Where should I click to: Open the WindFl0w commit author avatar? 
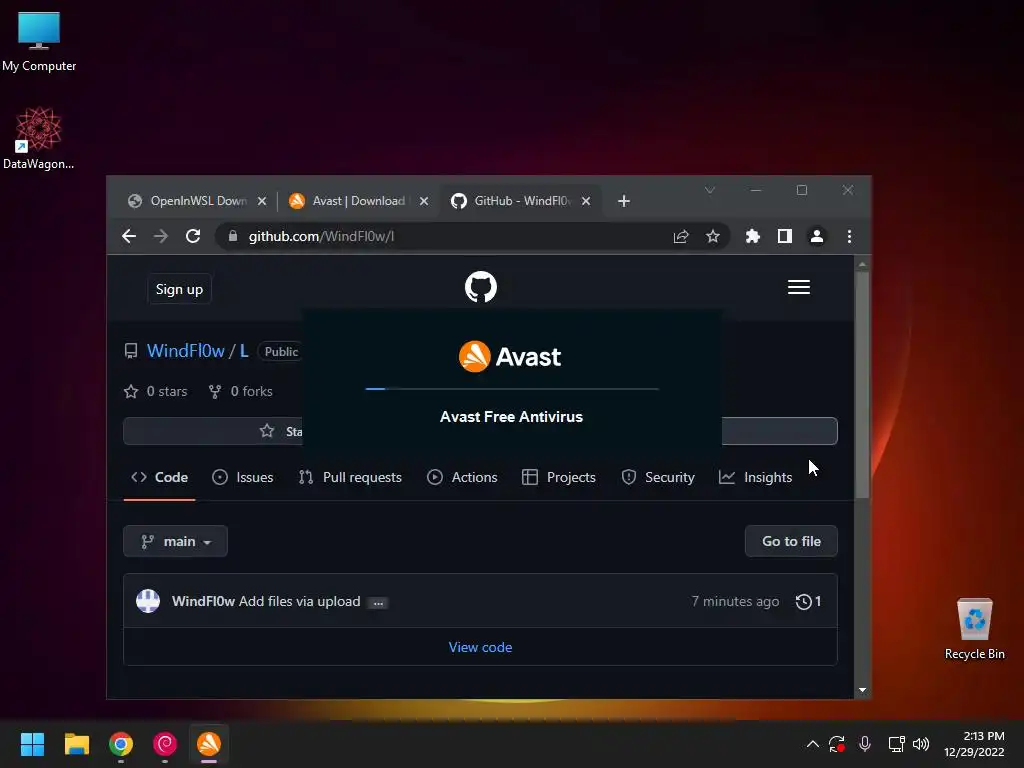pos(148,601)
